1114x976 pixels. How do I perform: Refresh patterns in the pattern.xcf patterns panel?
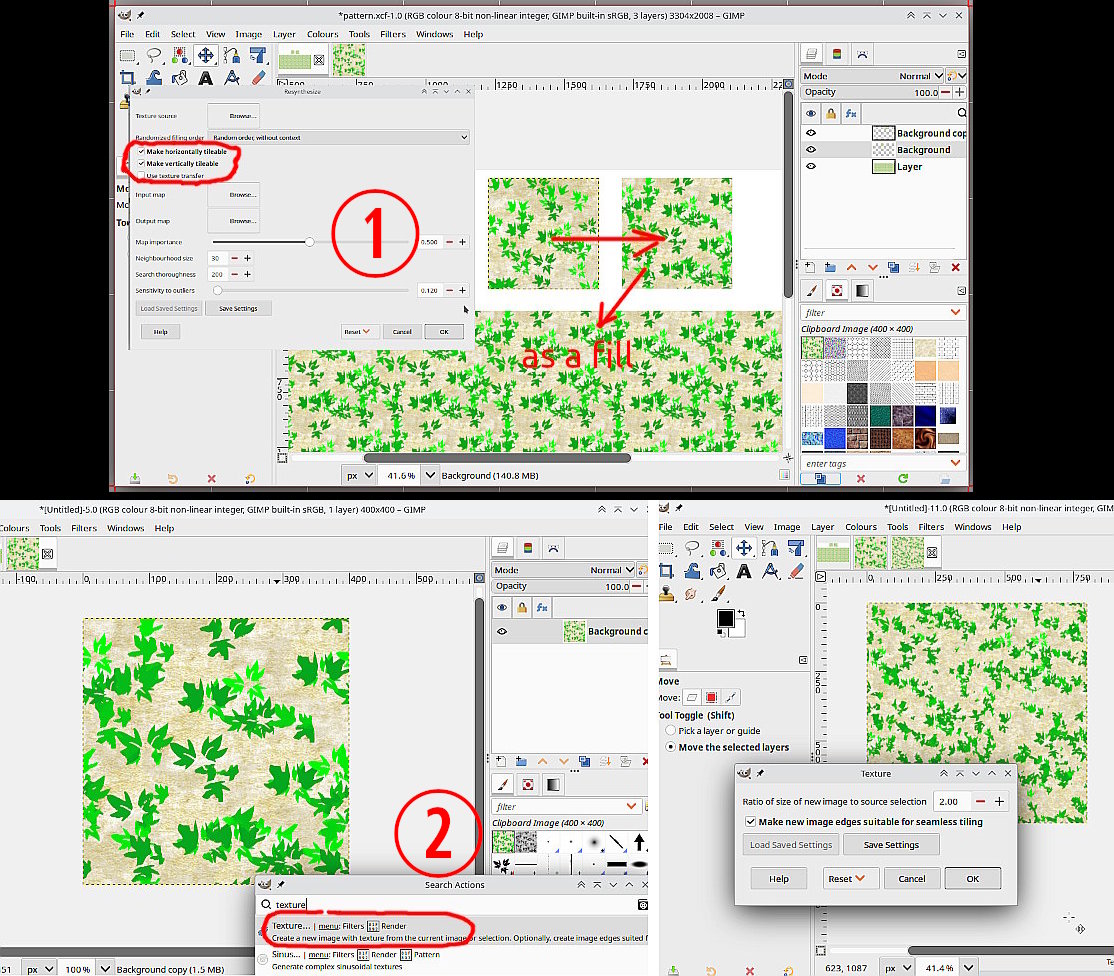point(903,479)
